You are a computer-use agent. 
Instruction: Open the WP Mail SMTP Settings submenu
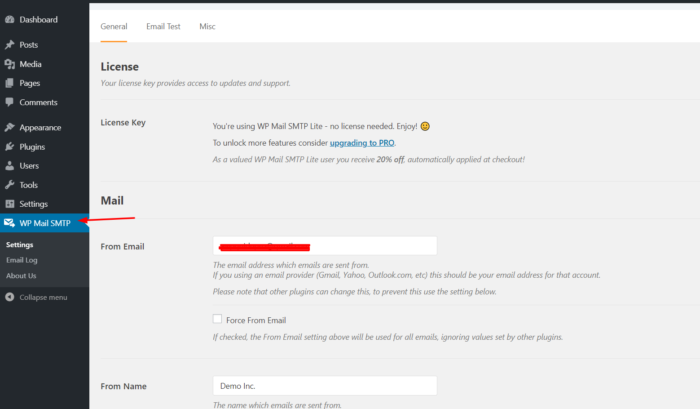tap(20, 245)
